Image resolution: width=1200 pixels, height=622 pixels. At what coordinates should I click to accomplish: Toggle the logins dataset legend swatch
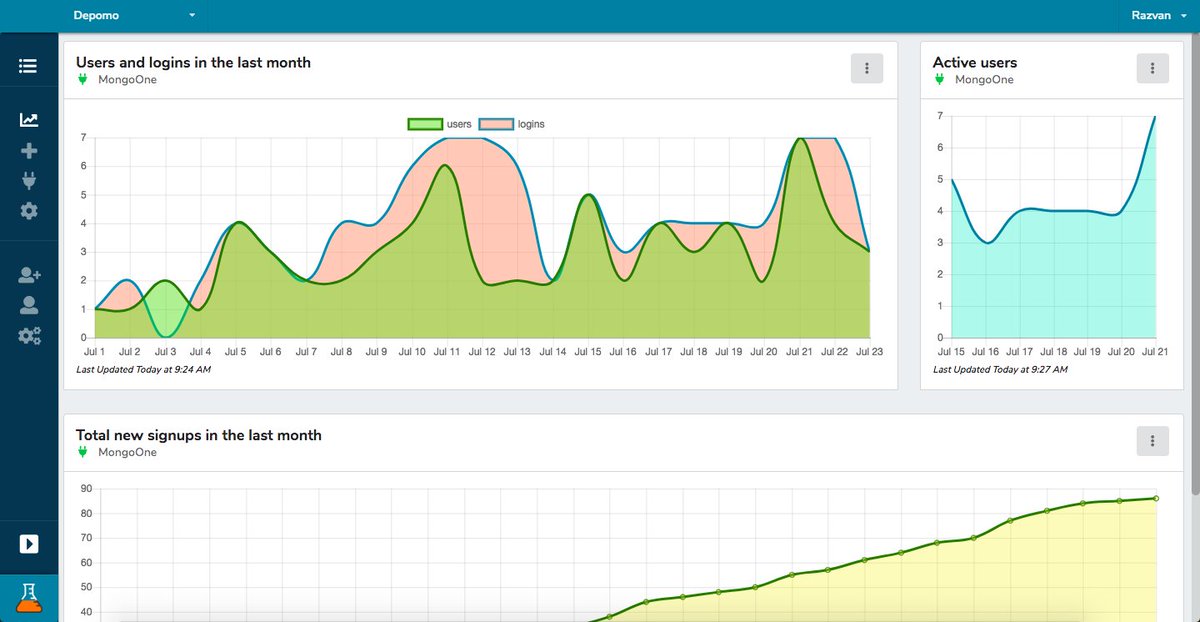click(x=496, y=124)
